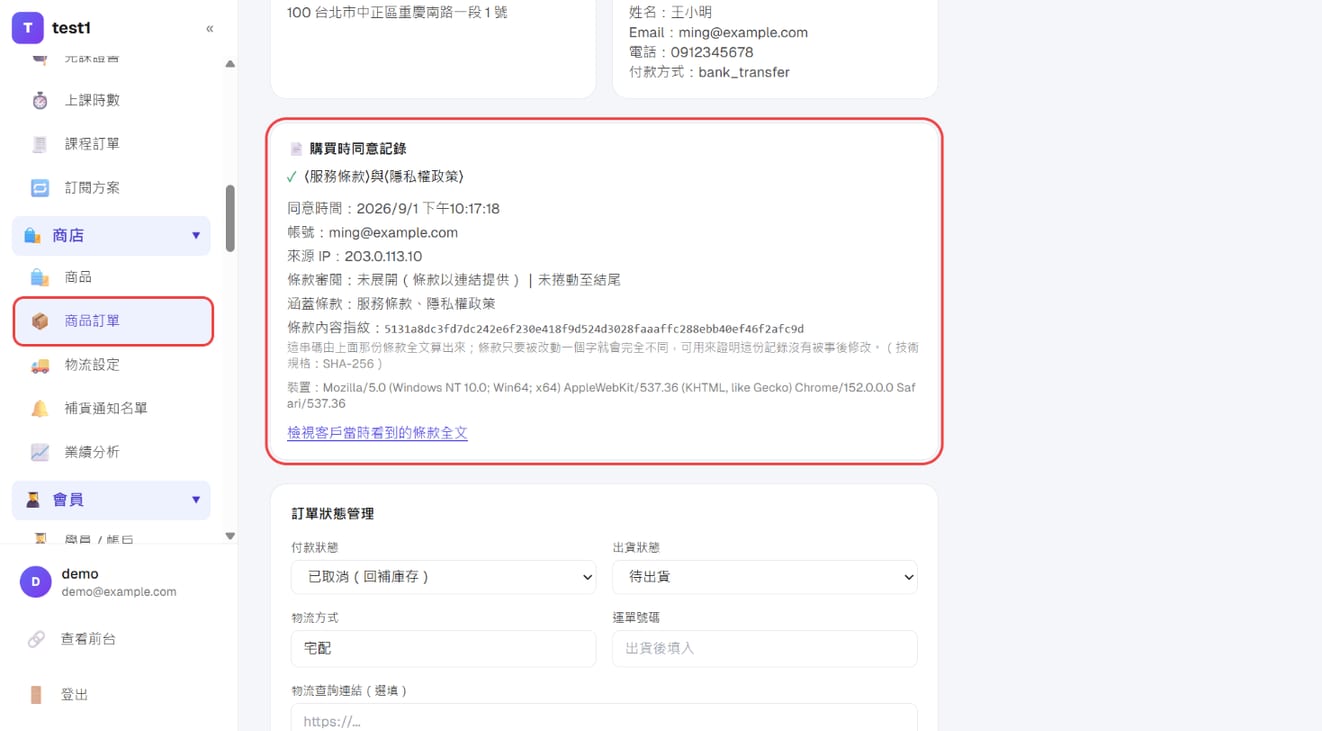The width and height of the screenshot is (1322, 731).
Task: Click the demo user avatar circle
Action: click(x=36, y=582)
